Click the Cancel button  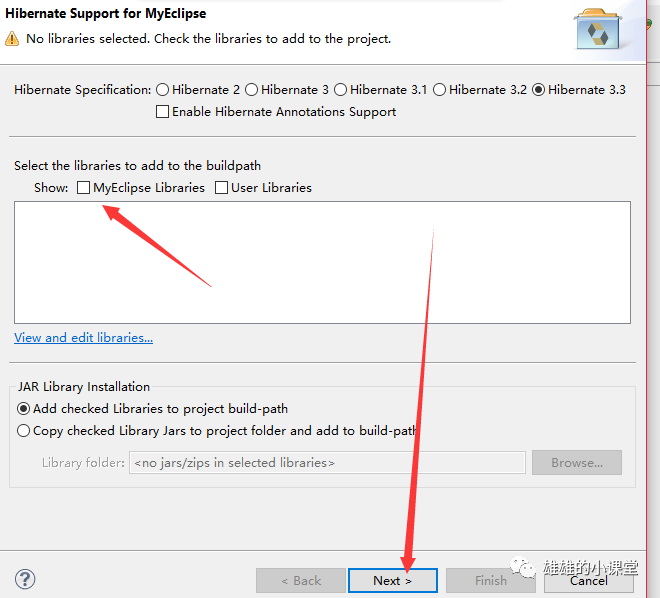click(588, 580)
